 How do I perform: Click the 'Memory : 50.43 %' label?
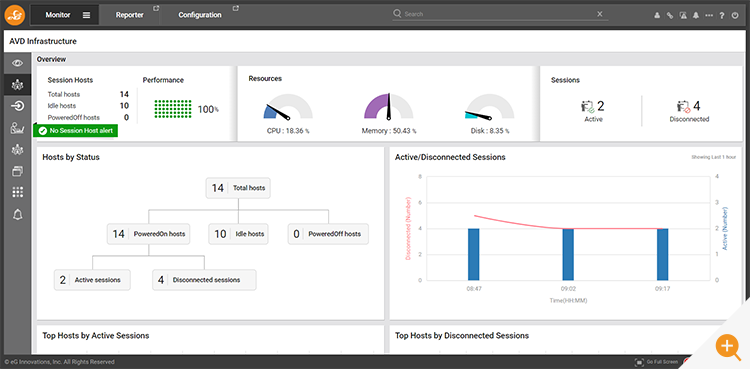click(x=389, y=131)
